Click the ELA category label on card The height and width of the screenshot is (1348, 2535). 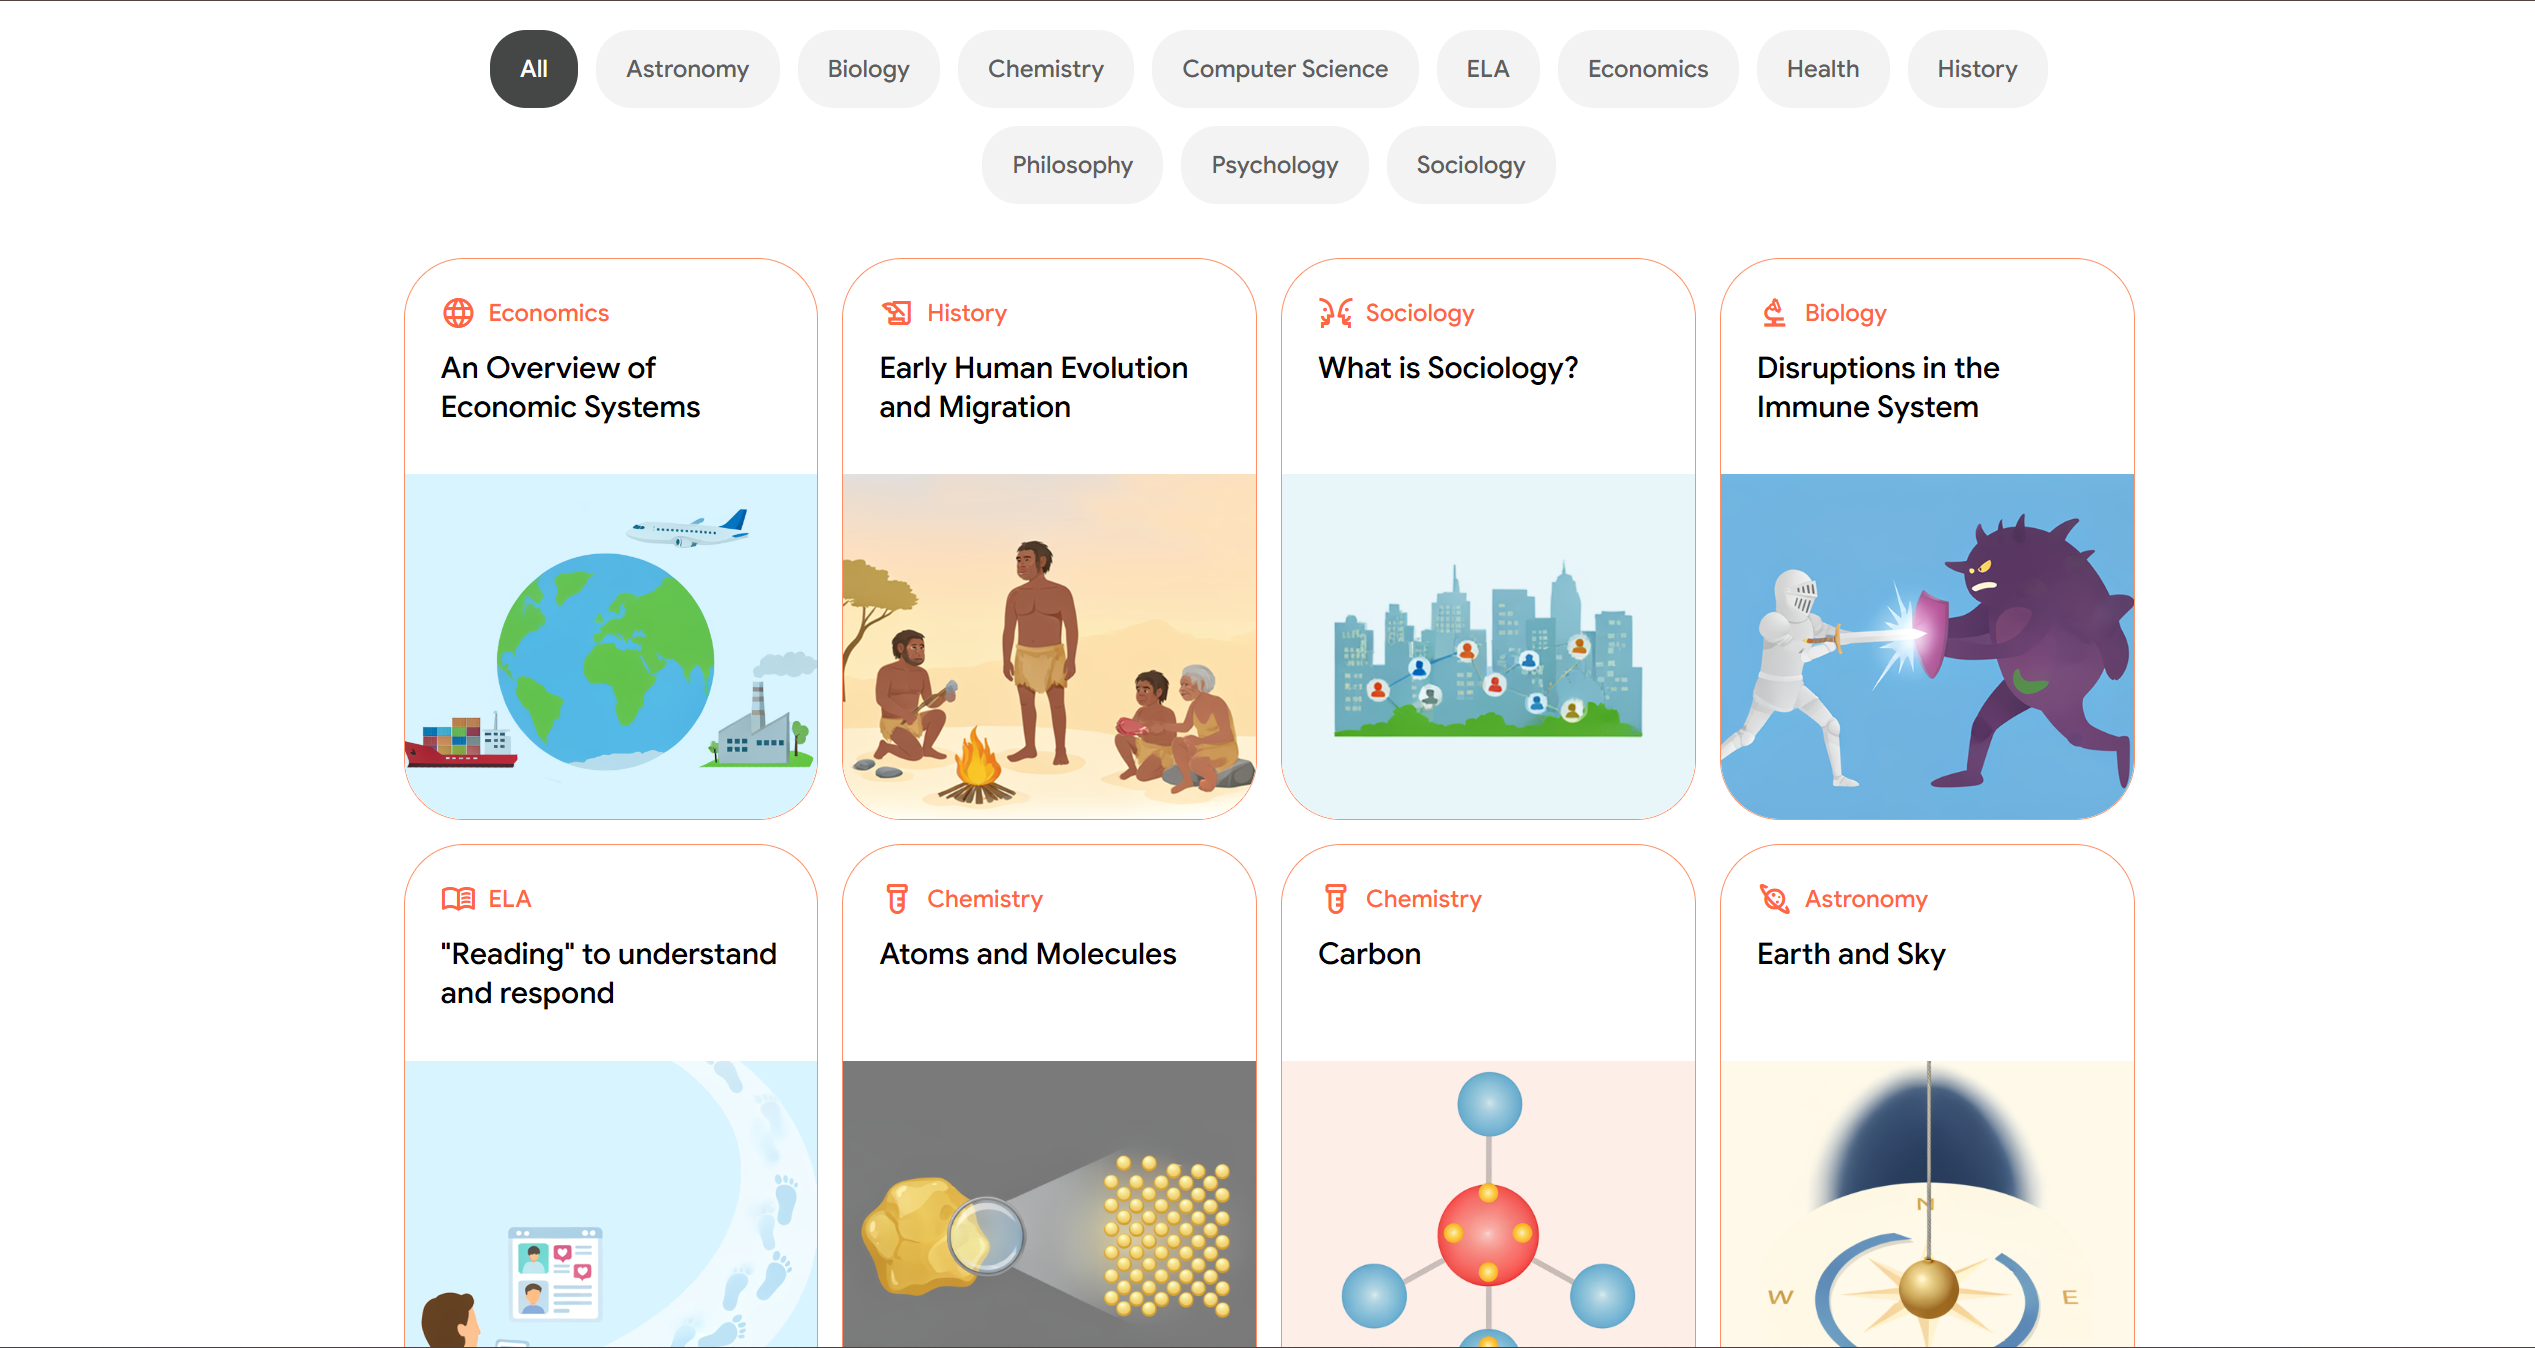click(509, 899)
